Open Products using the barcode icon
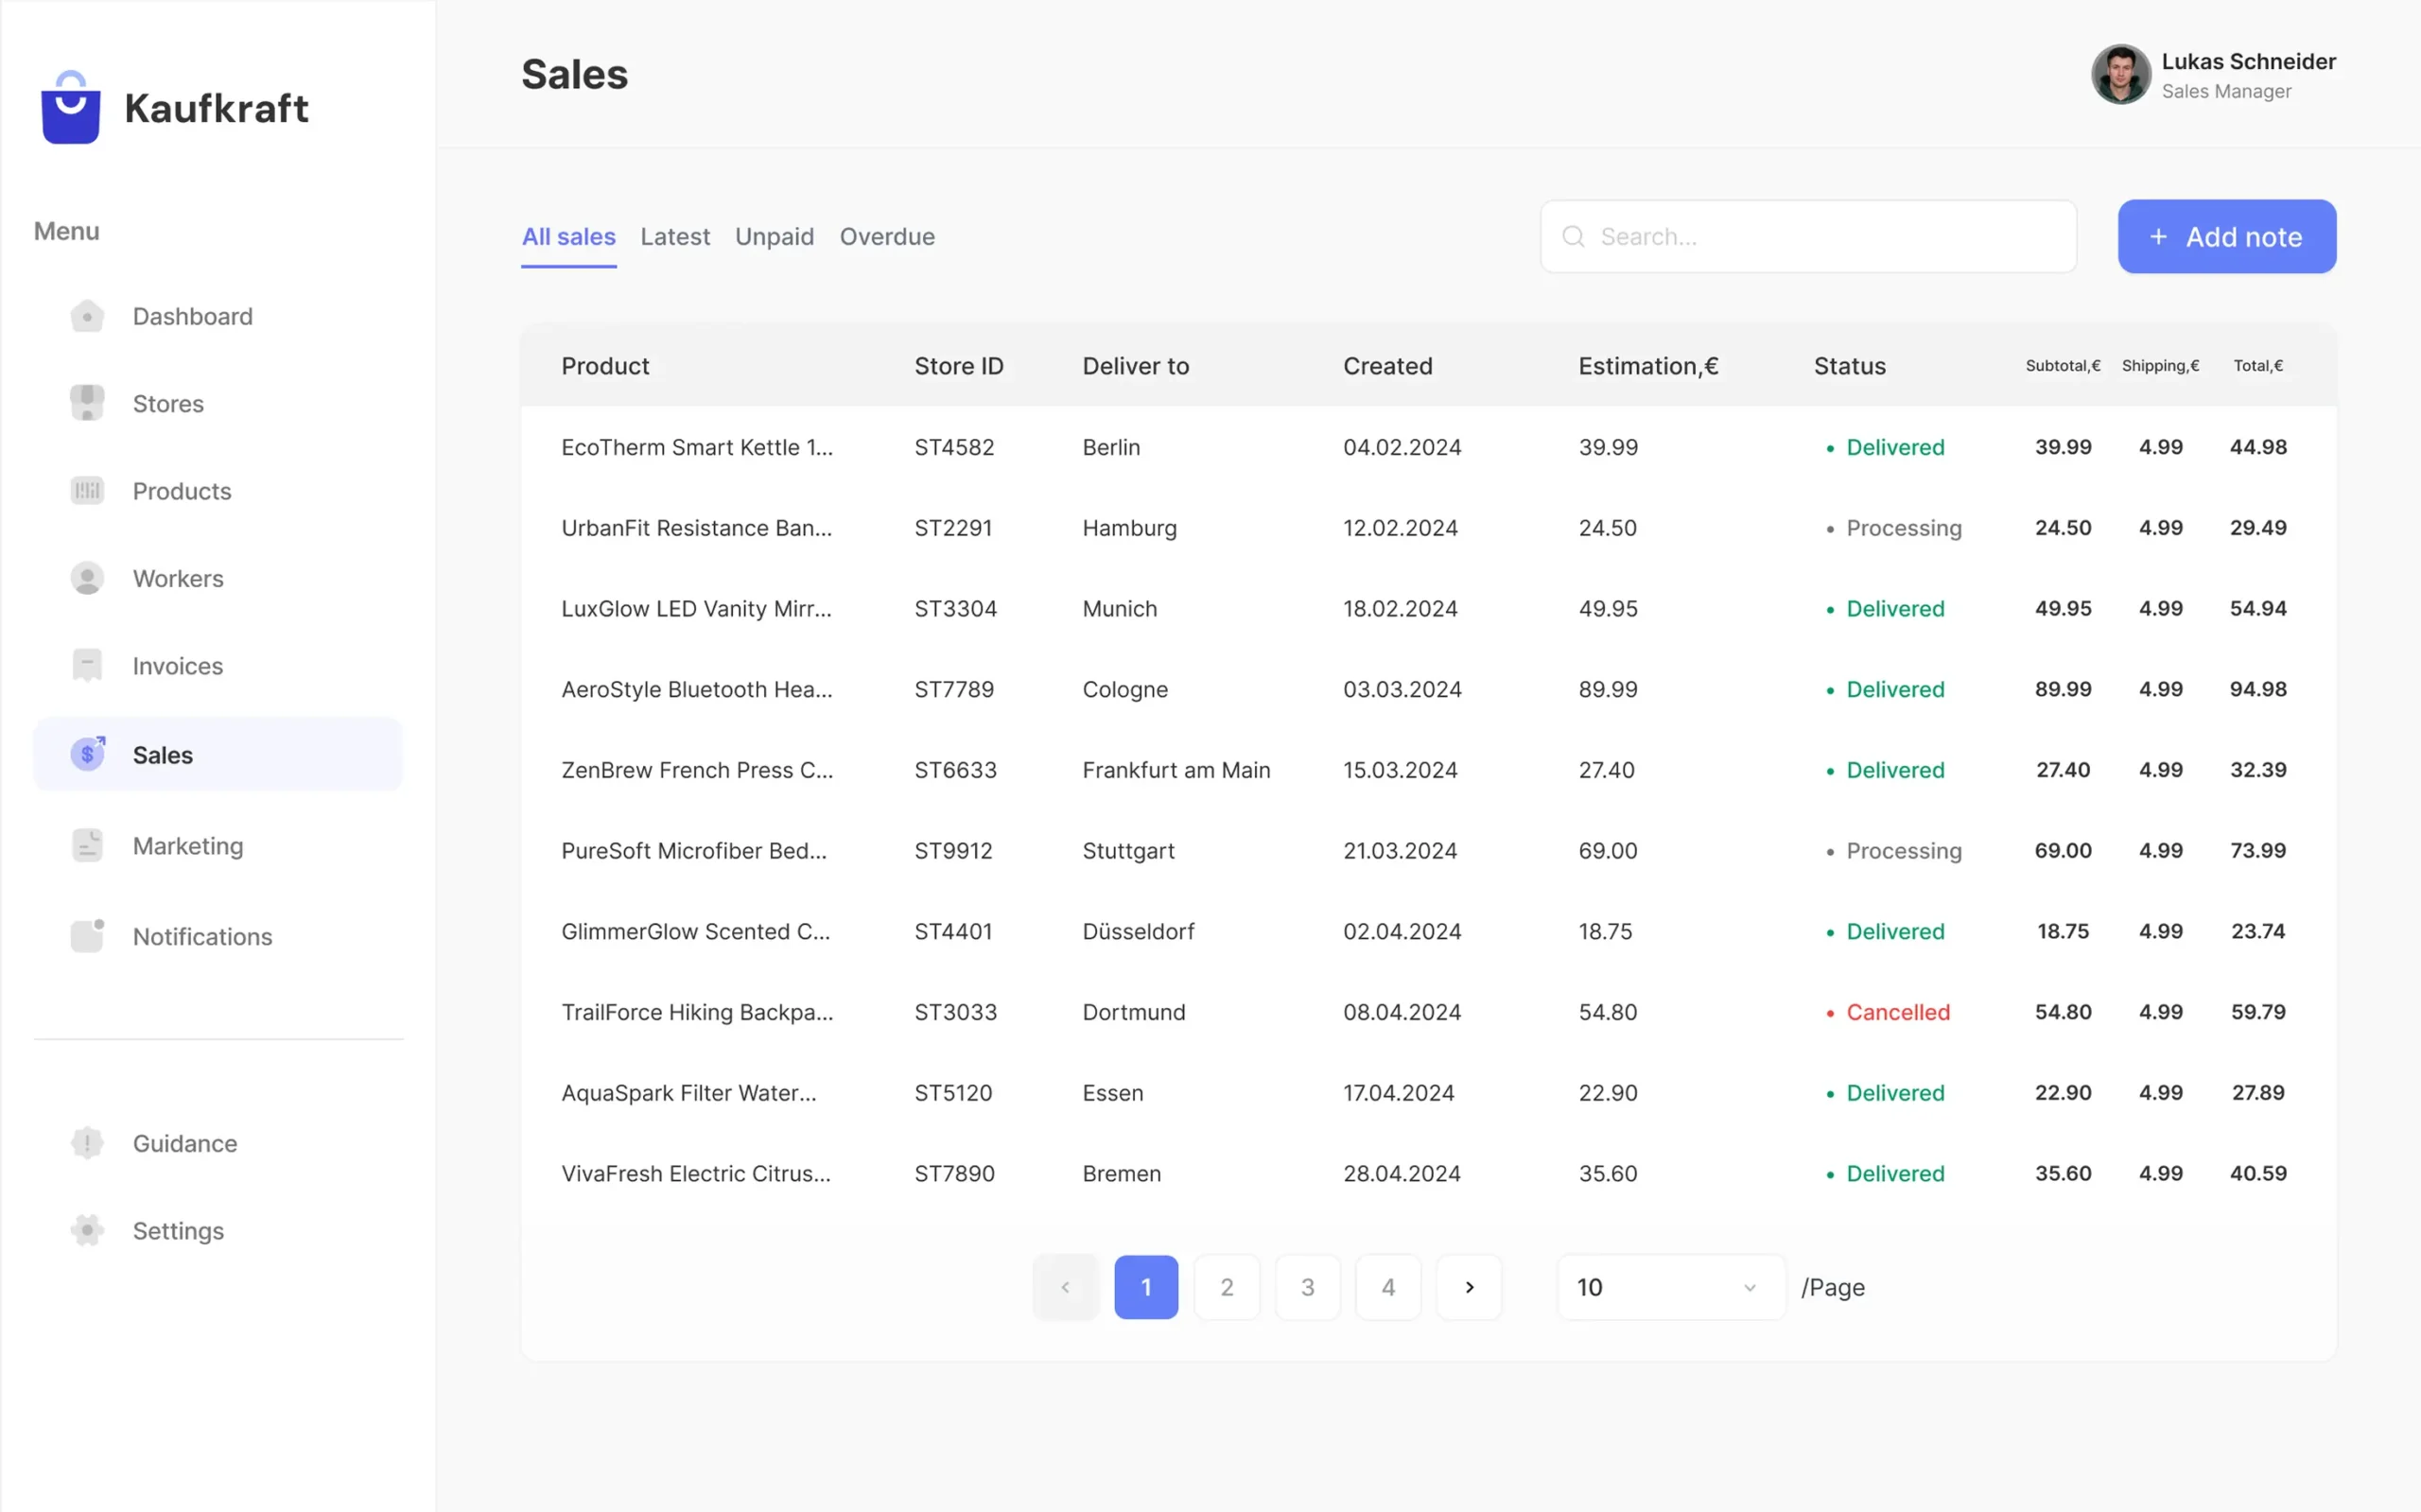 pyautogui.click(x=88, y=490)
